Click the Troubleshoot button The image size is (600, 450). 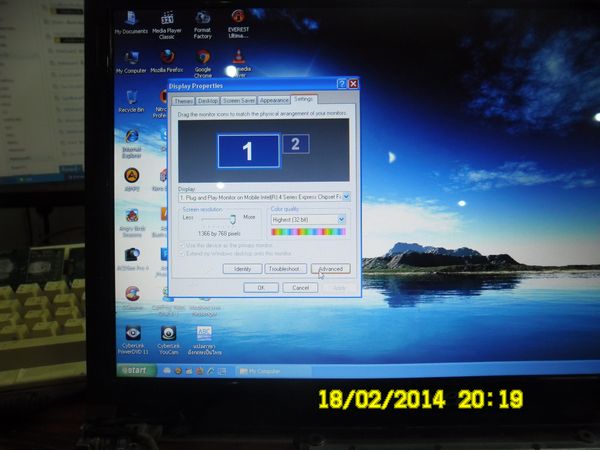285,269
